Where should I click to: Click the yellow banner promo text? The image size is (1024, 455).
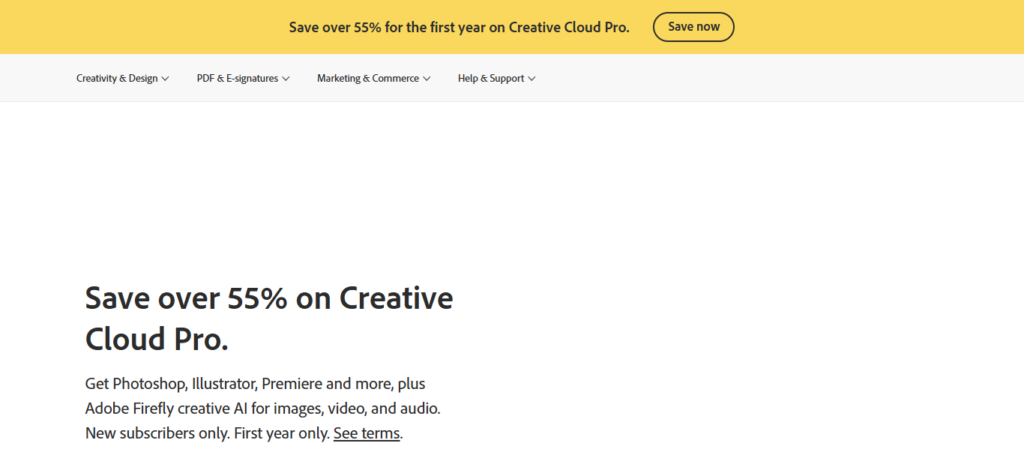pyautogui.click(x=459, y=27)
